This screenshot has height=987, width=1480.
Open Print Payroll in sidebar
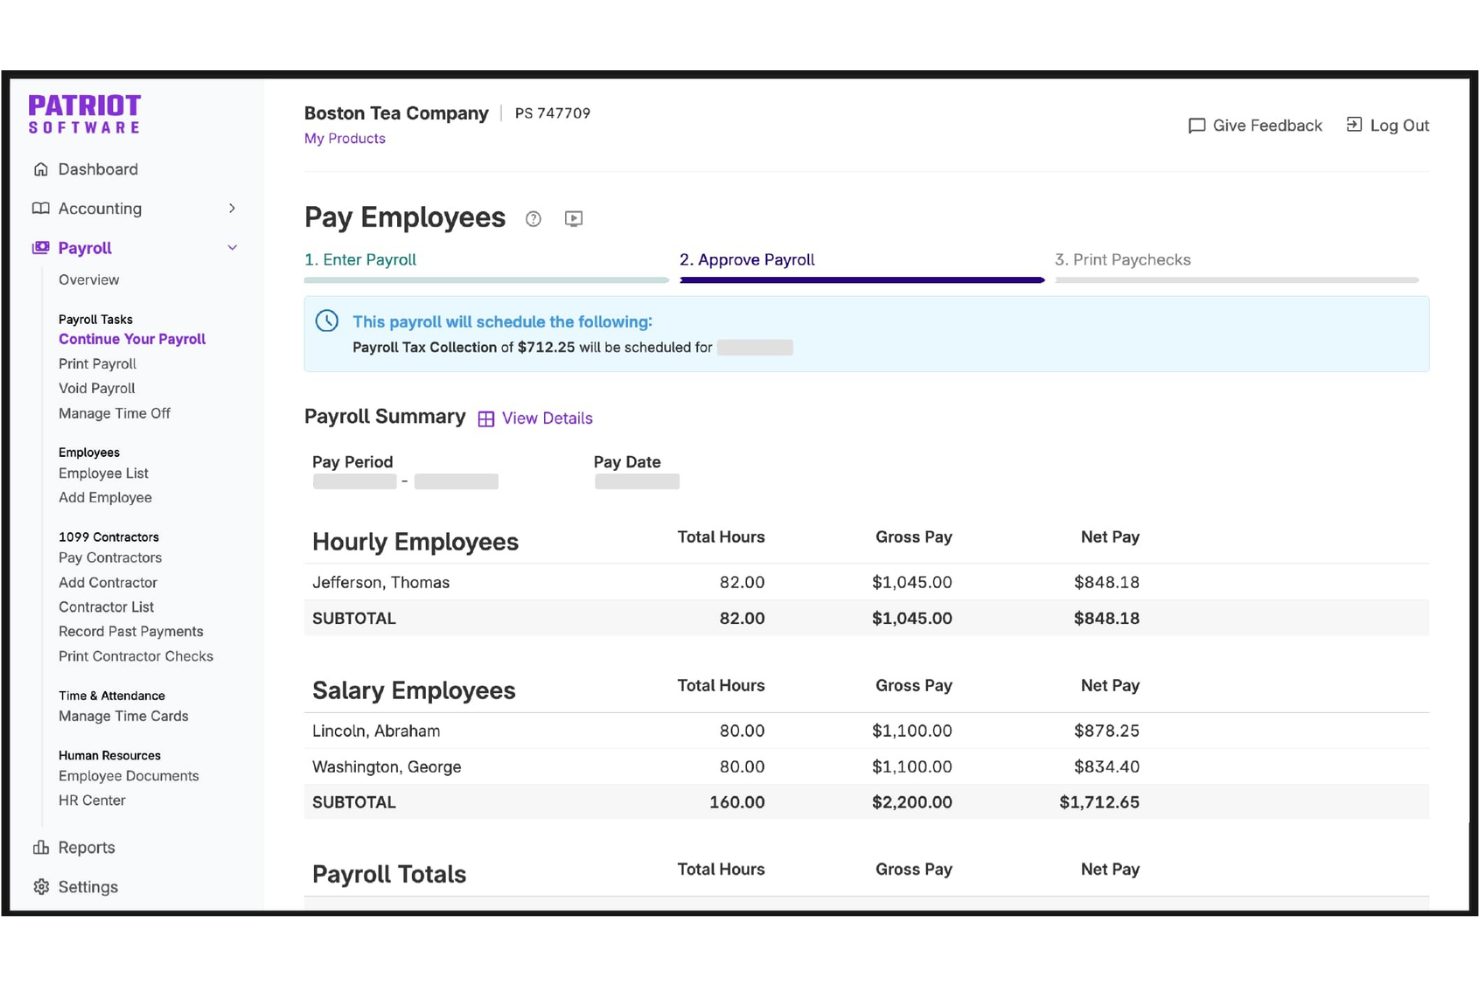pos(97,364)
